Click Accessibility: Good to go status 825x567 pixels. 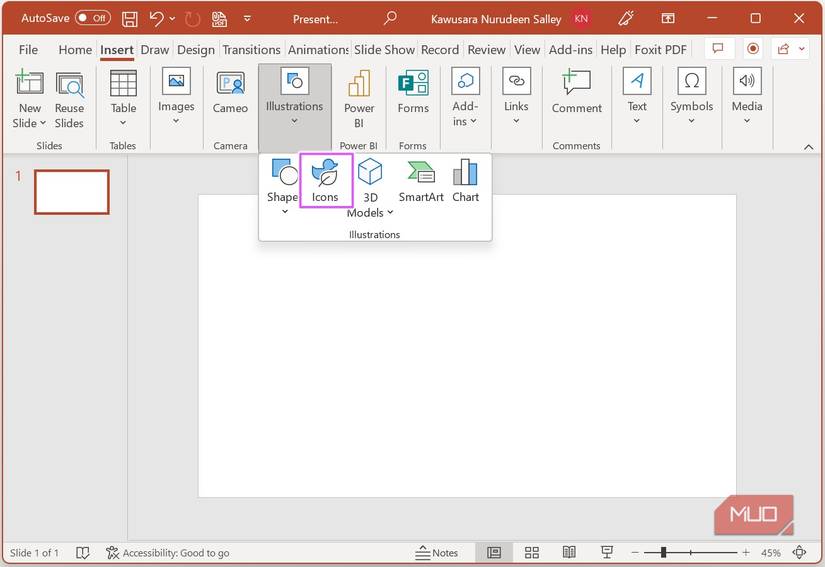tap(168, 553)
